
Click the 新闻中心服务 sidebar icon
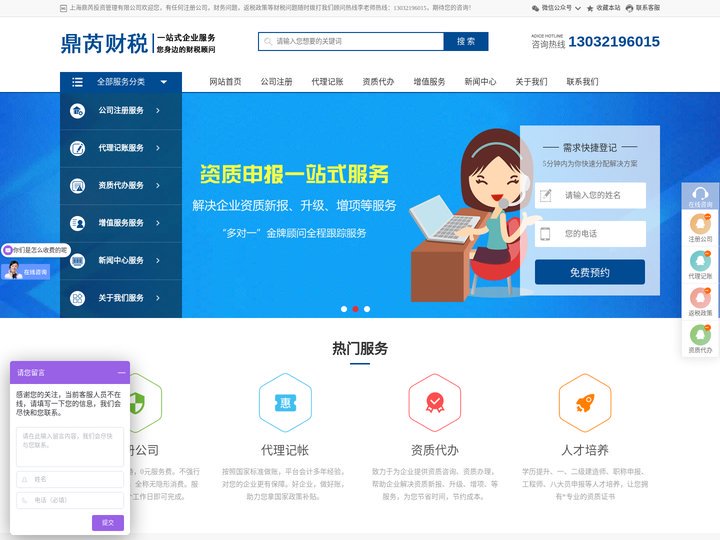click(x=77, y=261)
